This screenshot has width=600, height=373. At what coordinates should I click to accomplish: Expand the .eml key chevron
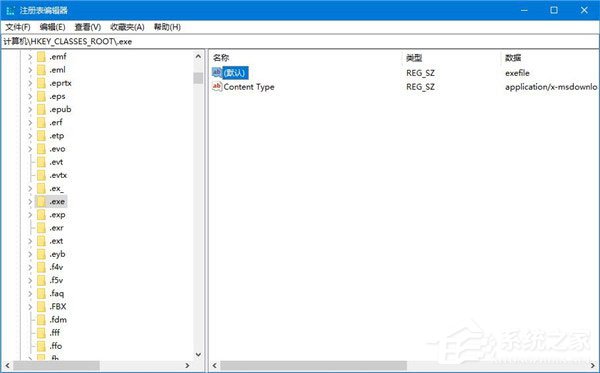point(30,70)
